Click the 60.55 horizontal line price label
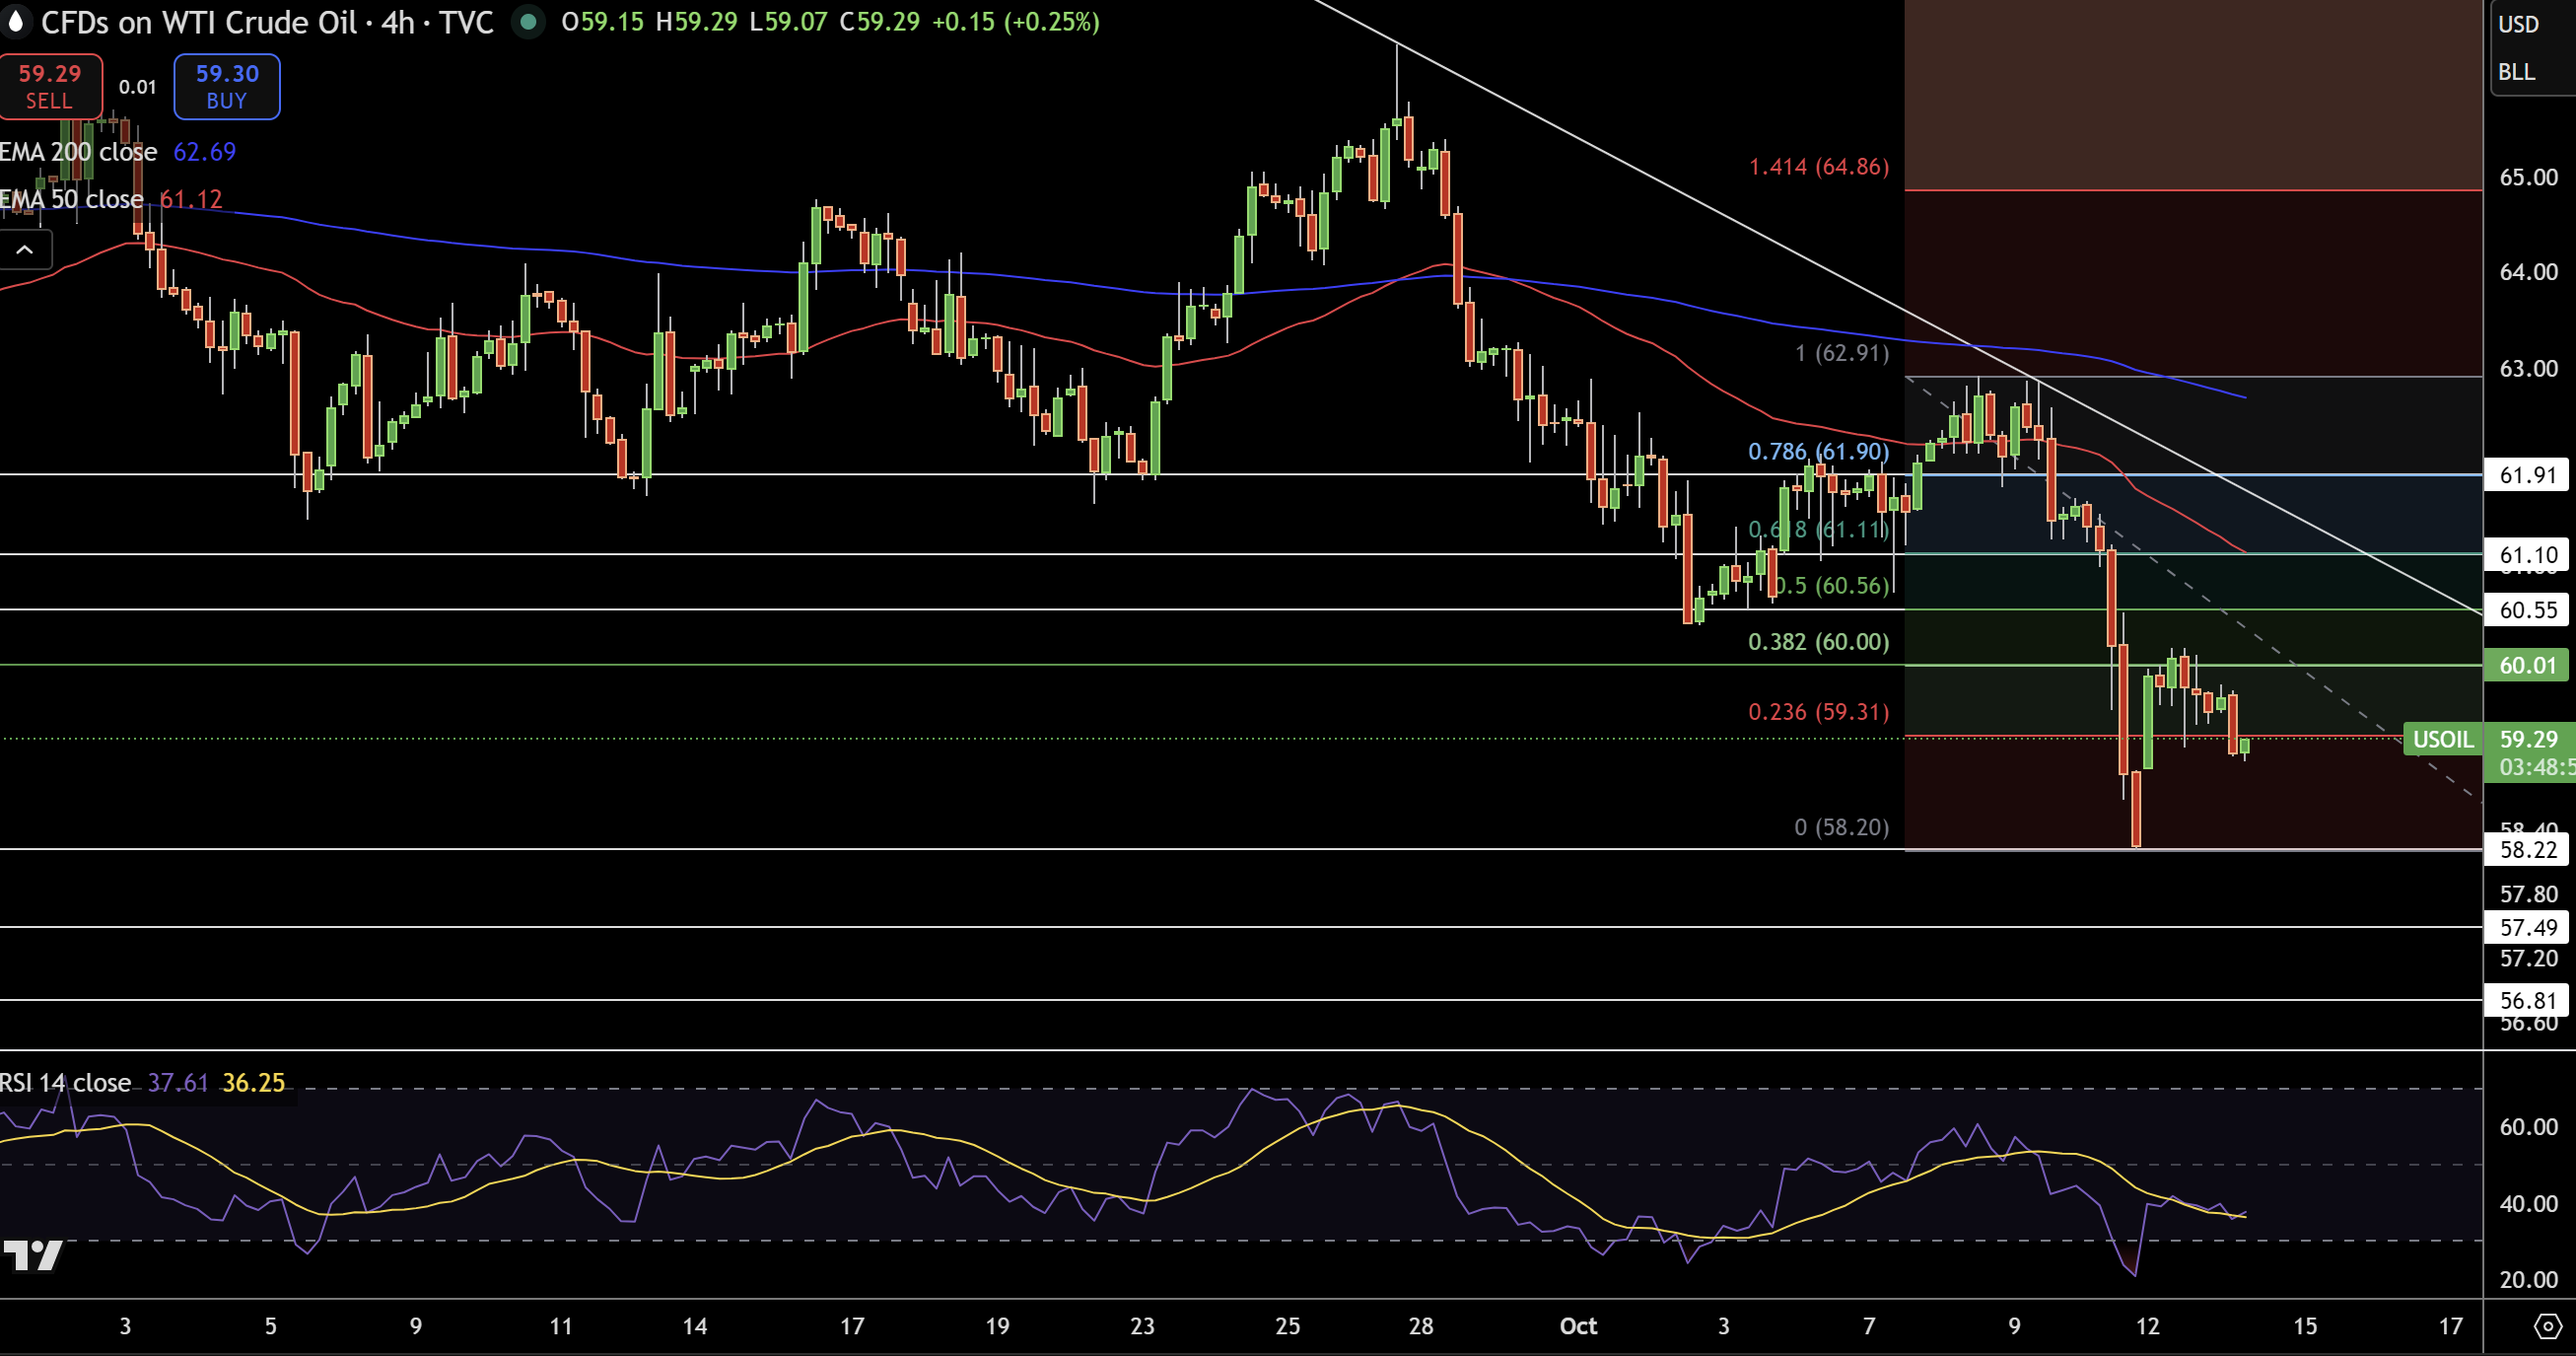The image size is (2576, 1356). 2527,610
